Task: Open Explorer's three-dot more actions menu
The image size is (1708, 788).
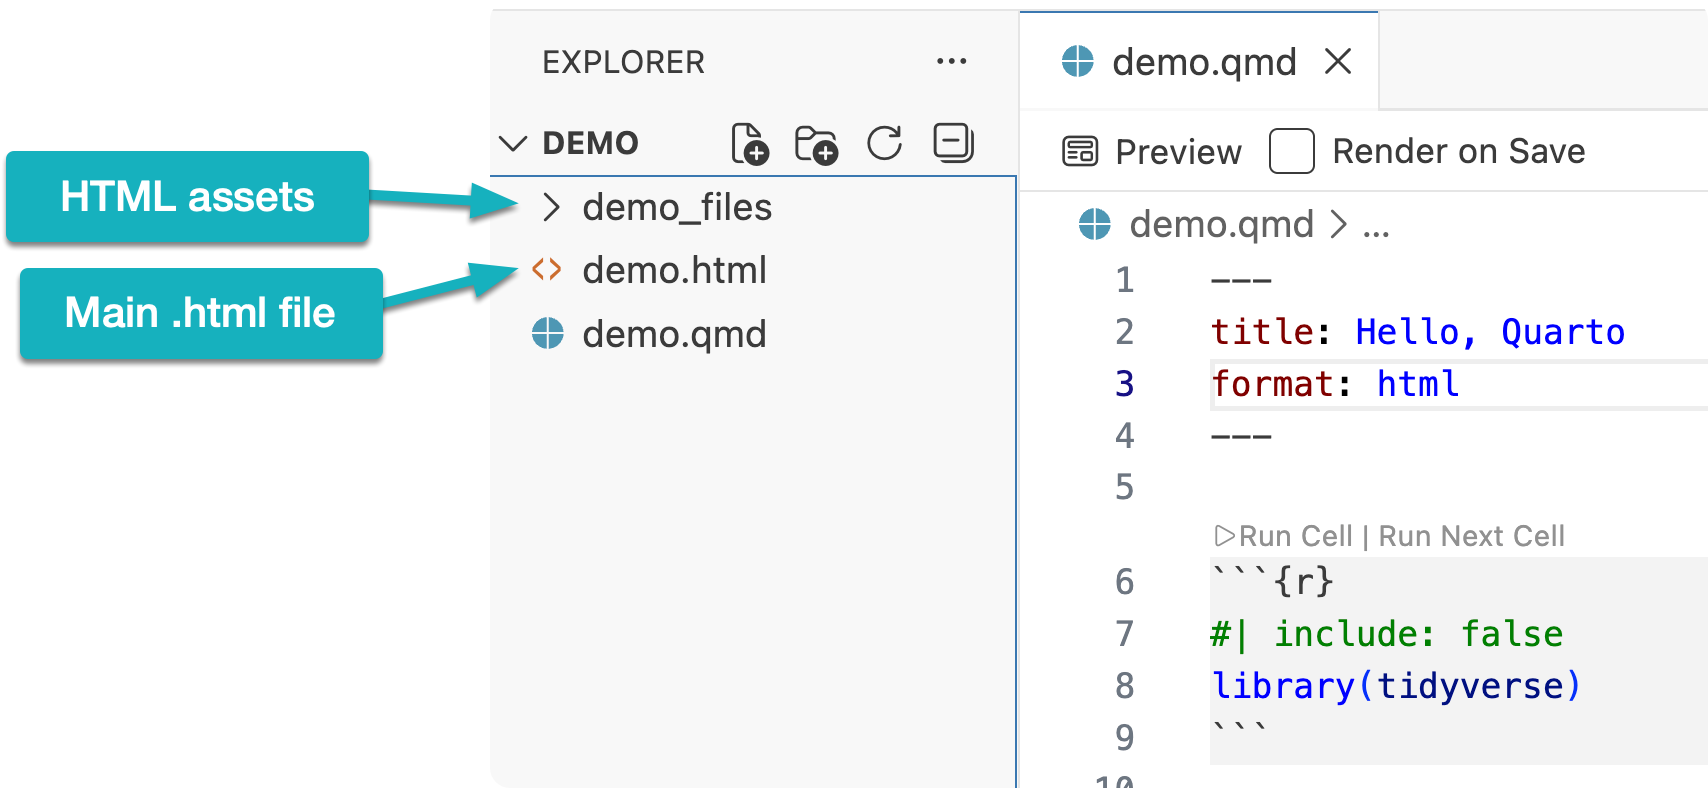Action: click(x=951, y=62)
